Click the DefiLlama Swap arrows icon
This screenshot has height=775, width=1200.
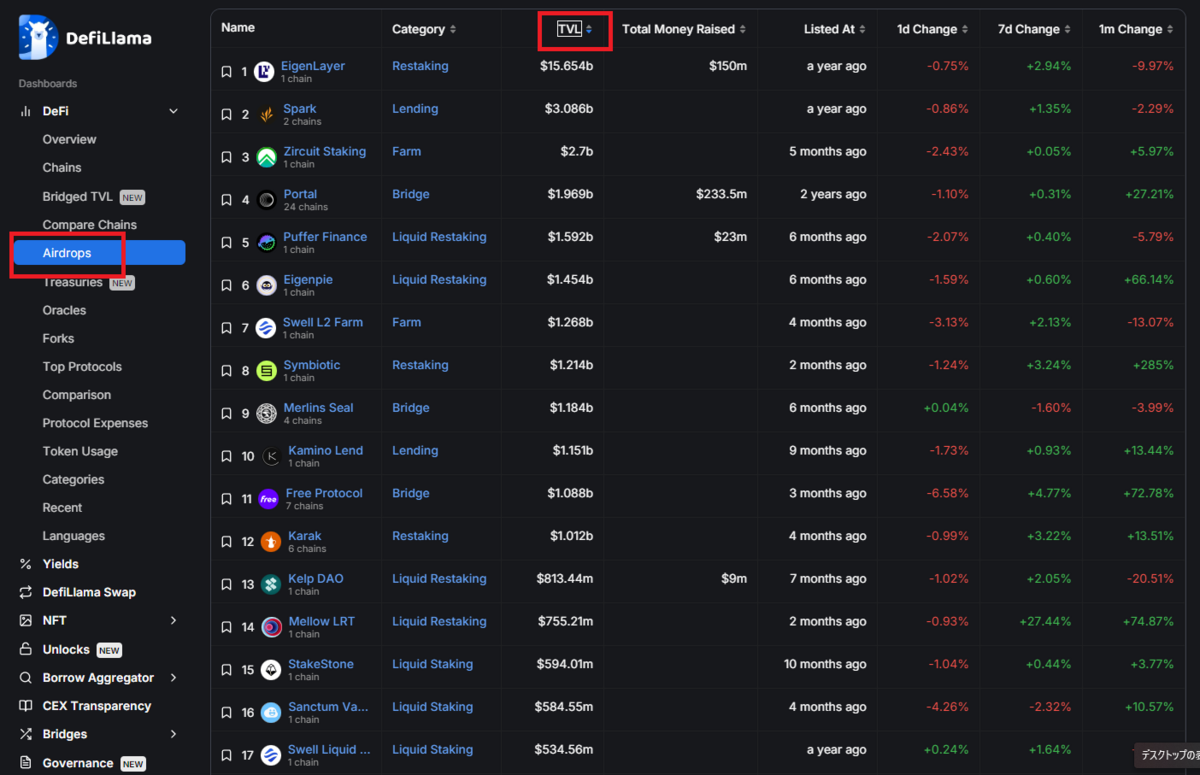coord(26,592)
